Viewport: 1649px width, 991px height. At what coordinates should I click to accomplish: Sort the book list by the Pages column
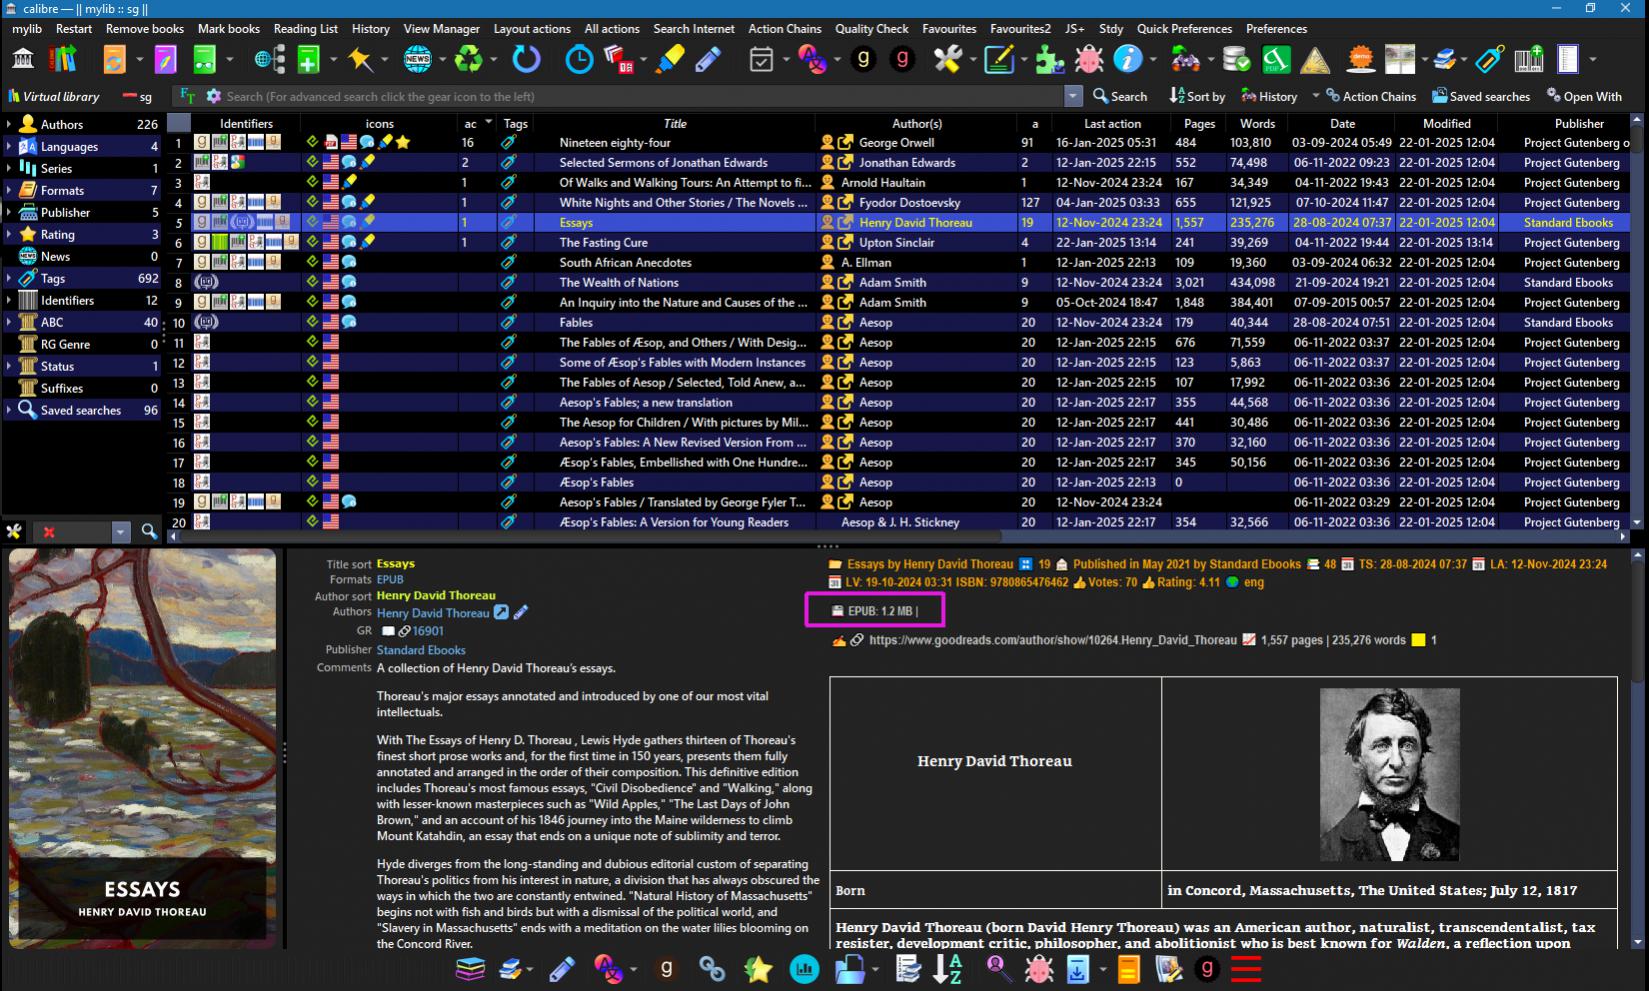(1199, 124)
